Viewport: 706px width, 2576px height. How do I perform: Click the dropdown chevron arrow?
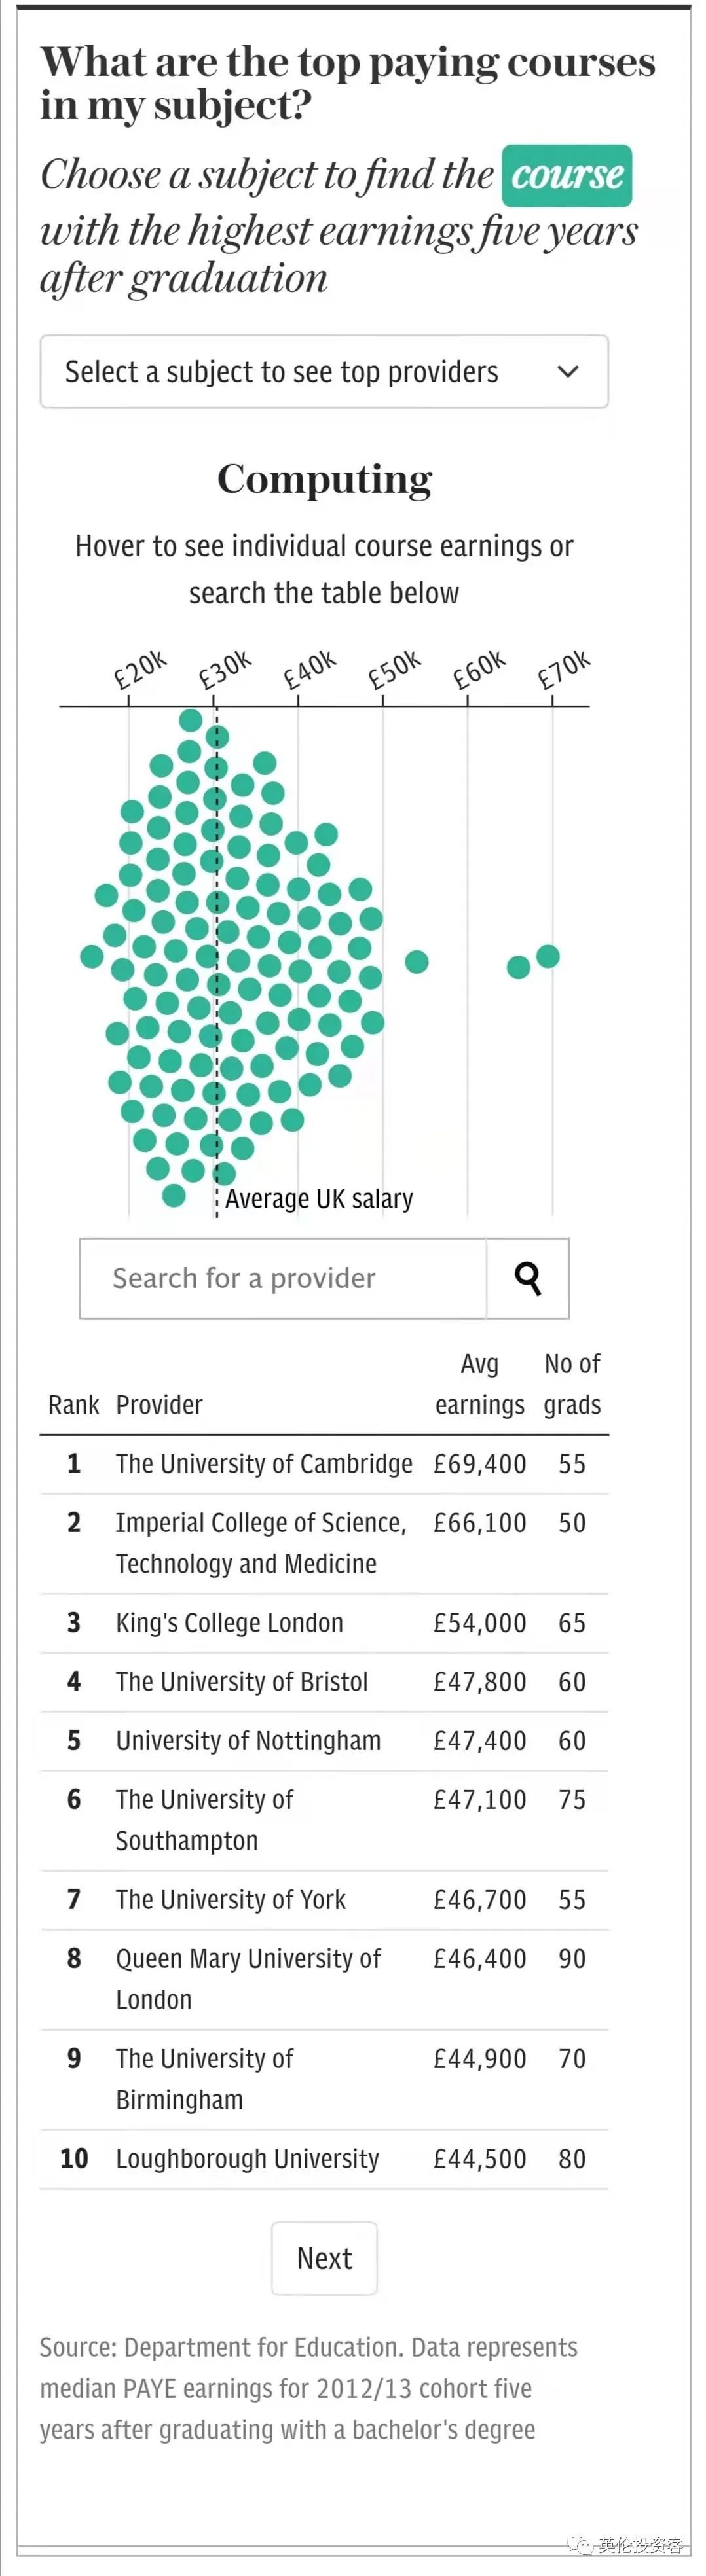pos(568,372)
